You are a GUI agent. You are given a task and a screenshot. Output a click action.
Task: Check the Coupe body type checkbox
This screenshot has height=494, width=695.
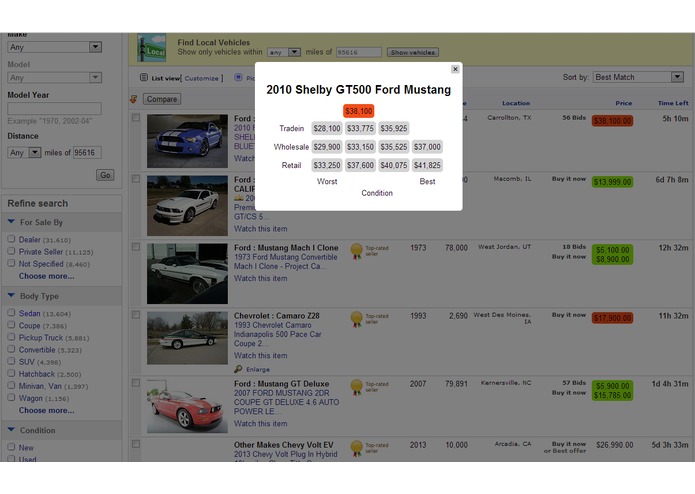(x=12, y=325)
